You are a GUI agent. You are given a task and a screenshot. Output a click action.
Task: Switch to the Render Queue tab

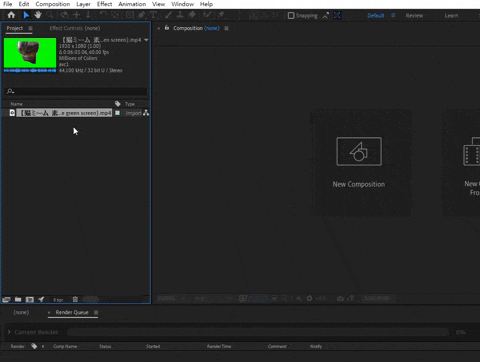(72, 312)
